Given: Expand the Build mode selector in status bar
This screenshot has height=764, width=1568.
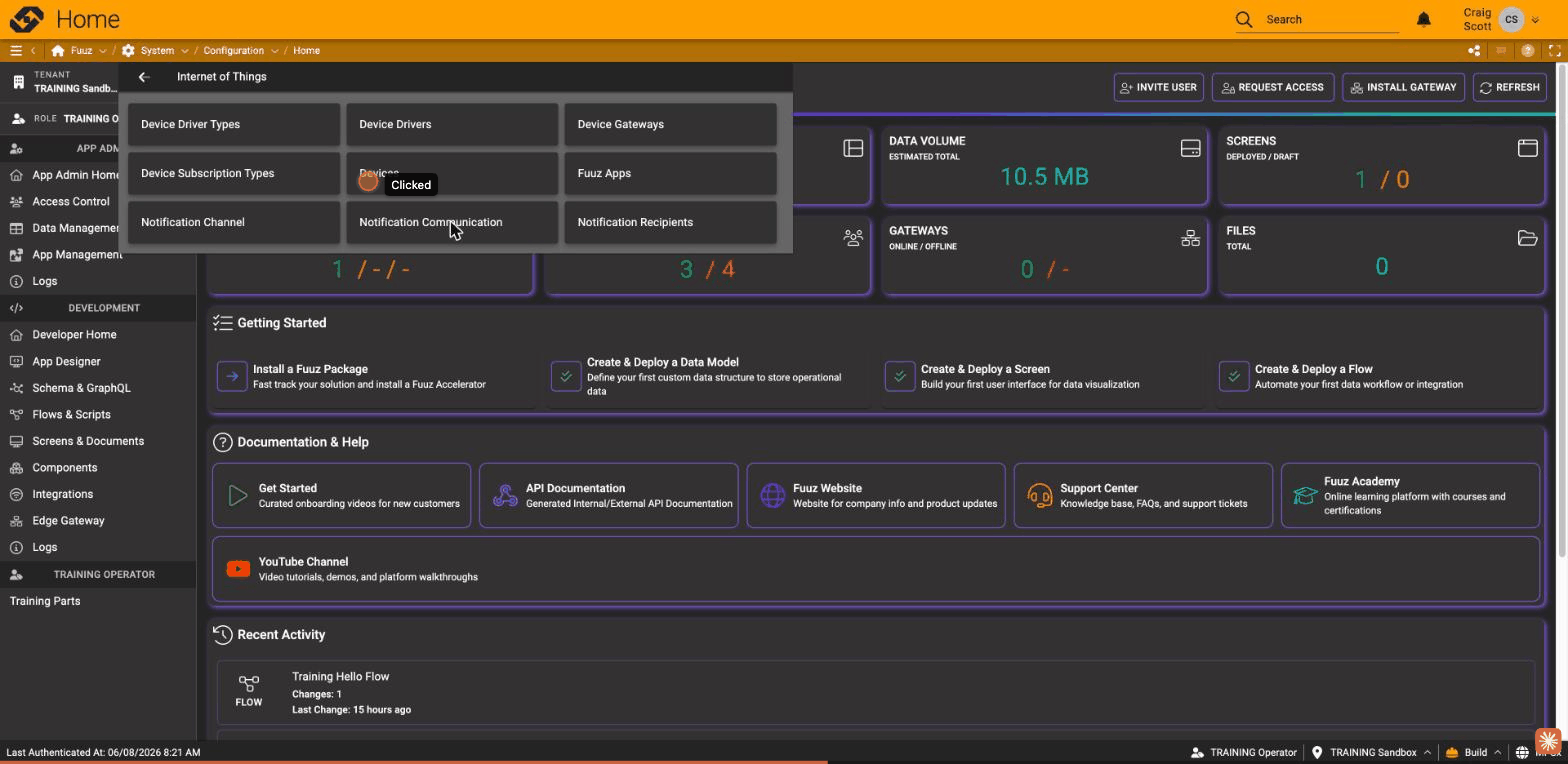Looking at the screenshot, I should tap(1497, 752).
